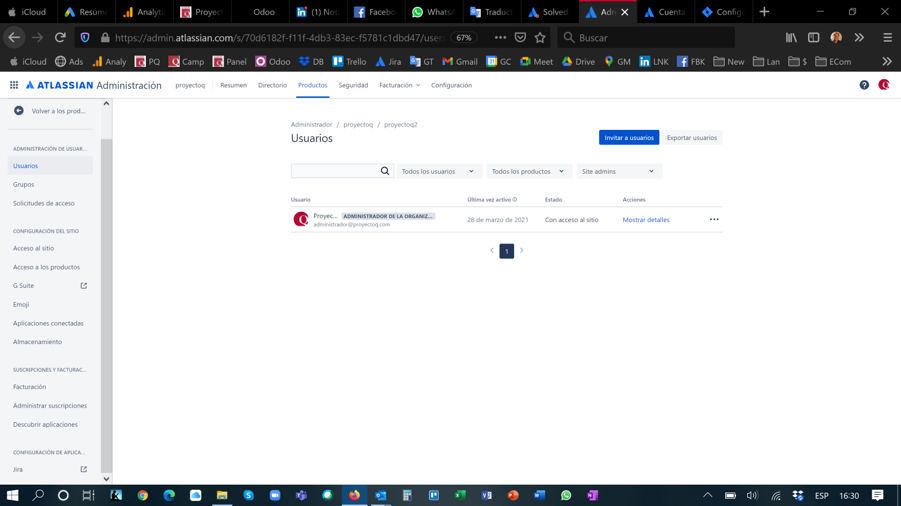Image resolution: width=901 pixels, height=506 pixels.
Task: Click the page zoom 67% indicator in the address bar
Action: coord(464,38)
